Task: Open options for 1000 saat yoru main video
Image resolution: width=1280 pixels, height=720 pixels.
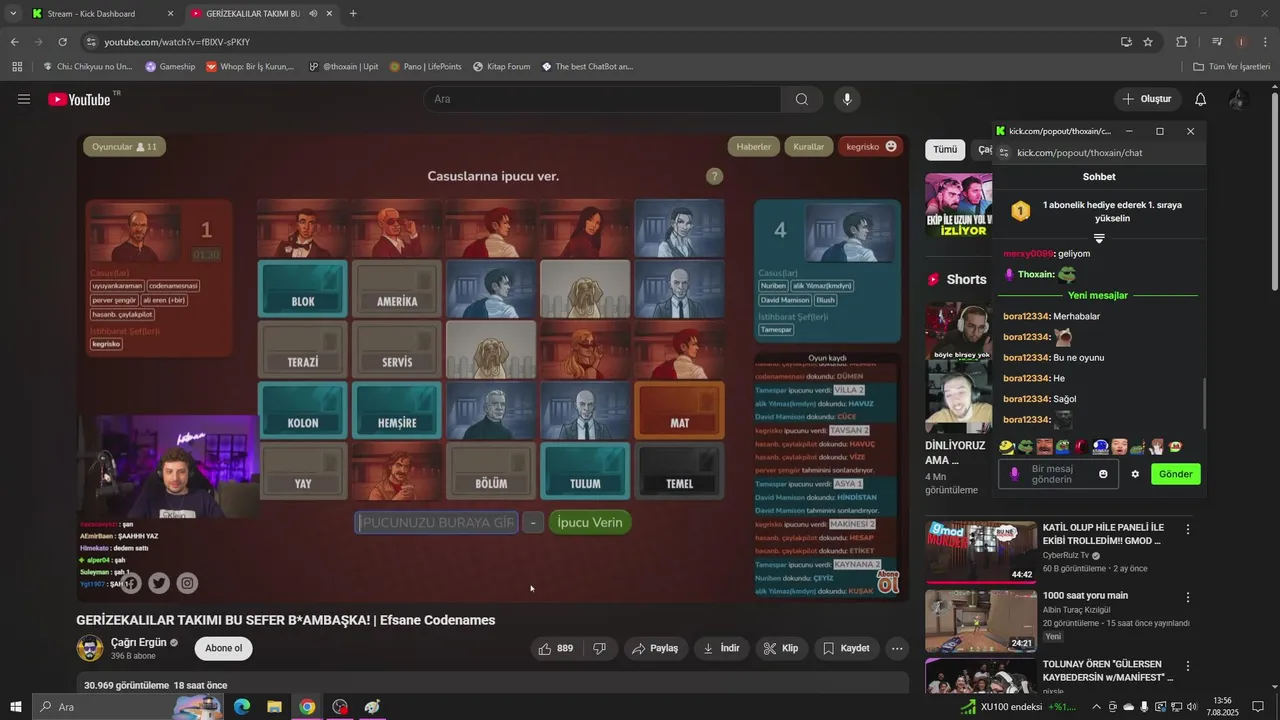Action: [1188, 597]
